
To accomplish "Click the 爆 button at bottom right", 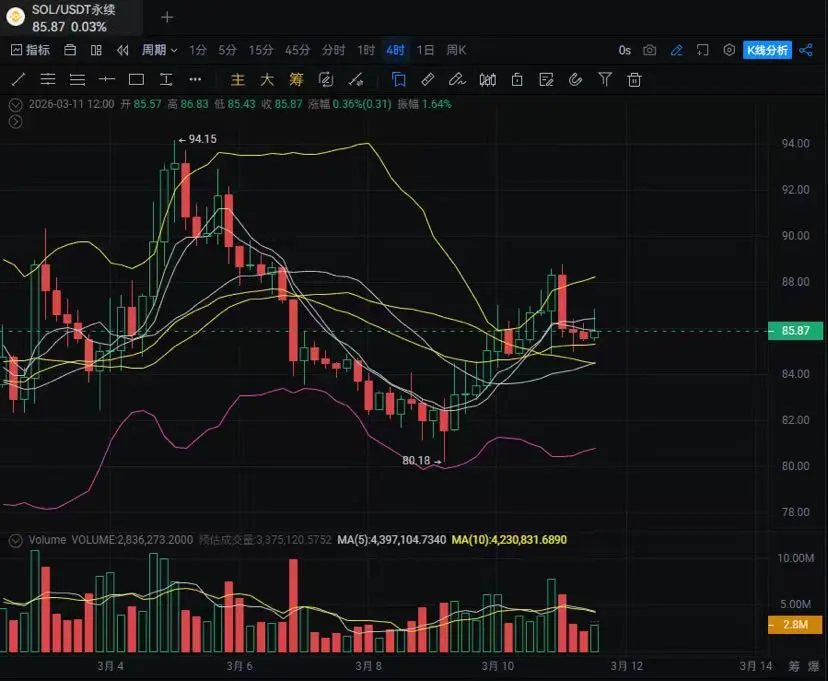I will tap(814, 666).
